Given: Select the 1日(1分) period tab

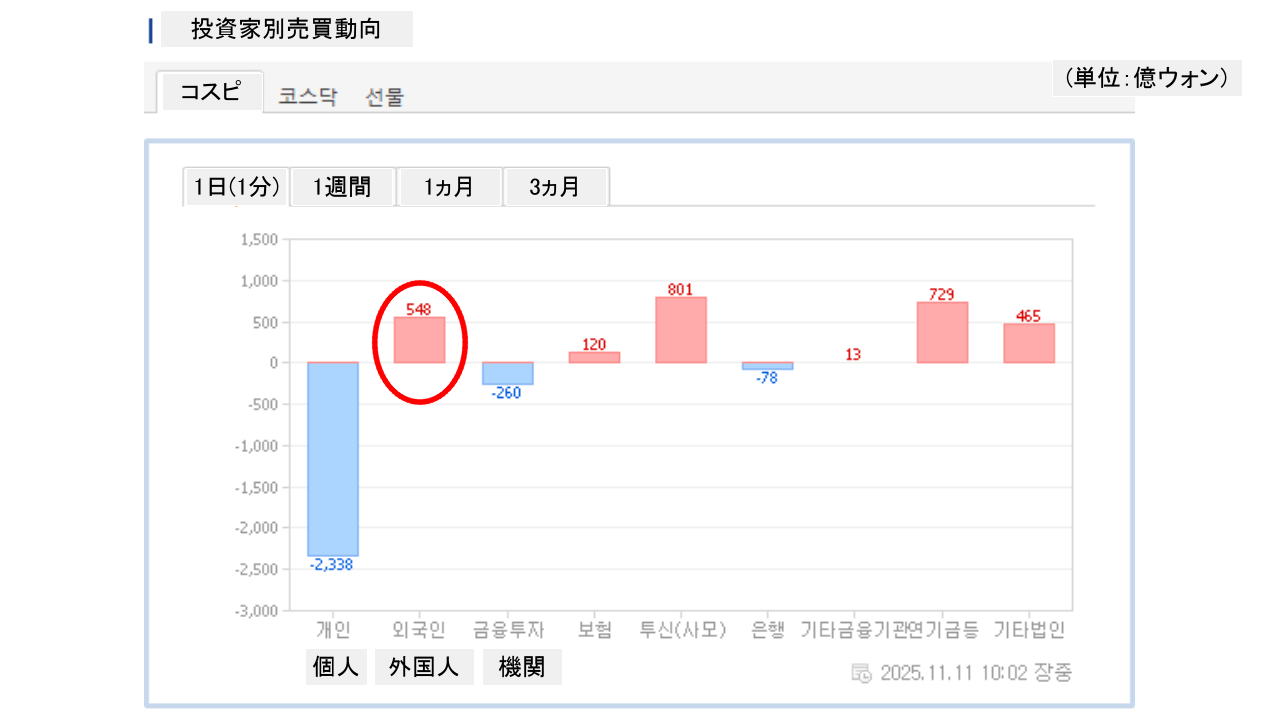Looking at the screenshot, I should pos(236,187).
